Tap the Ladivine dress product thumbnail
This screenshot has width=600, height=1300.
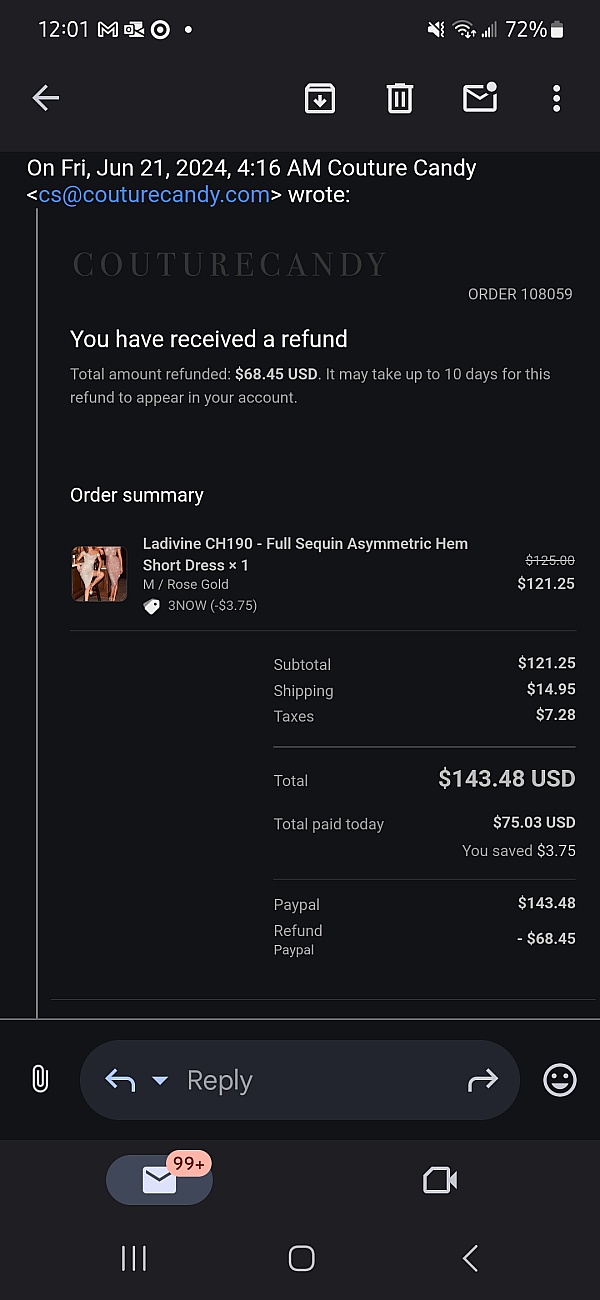click(99, 573)
